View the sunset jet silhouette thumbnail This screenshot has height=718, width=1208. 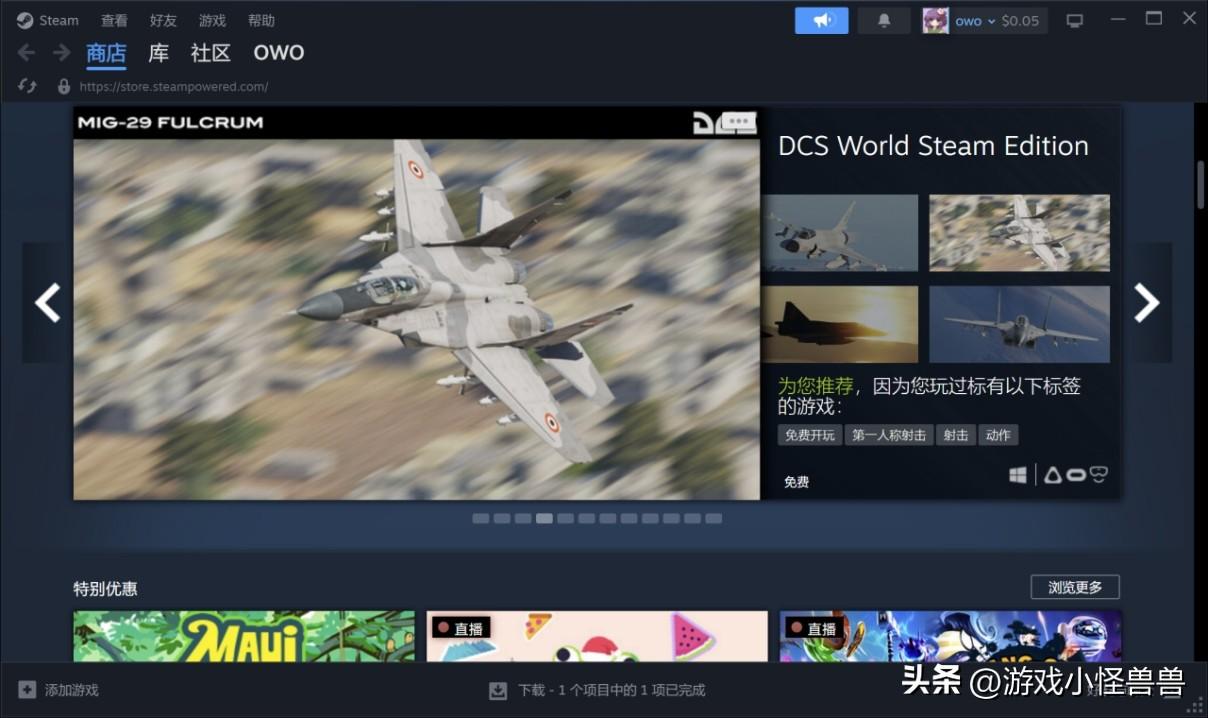coord(841,324)
